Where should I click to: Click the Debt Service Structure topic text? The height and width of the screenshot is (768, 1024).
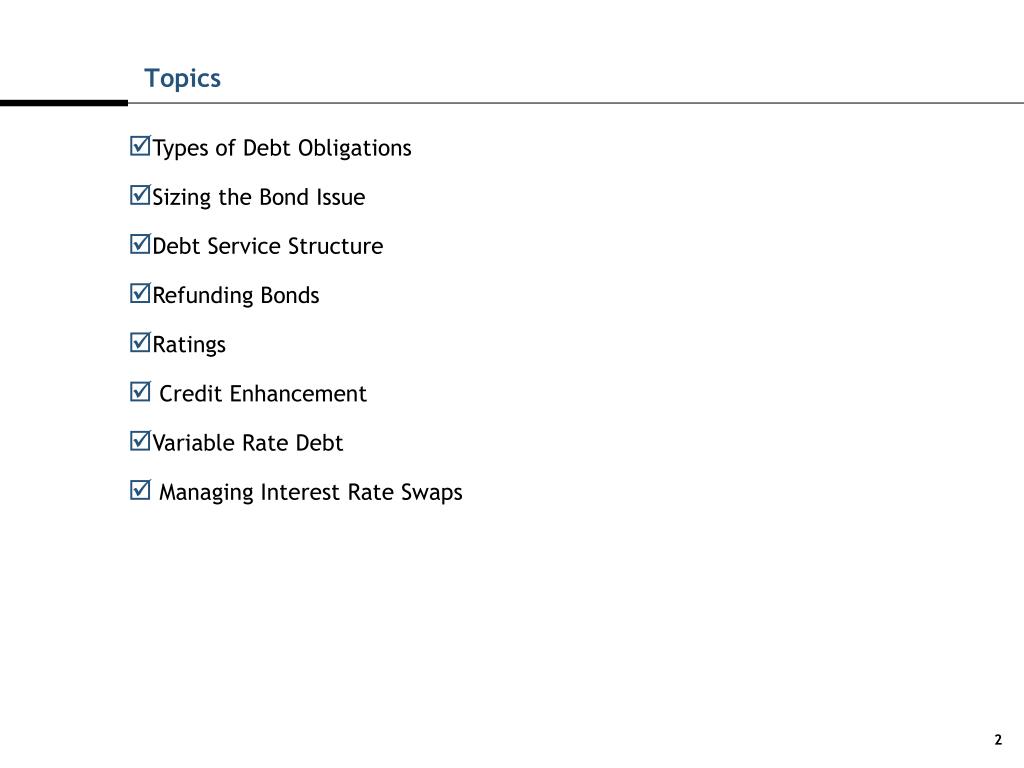coord(267,246)
